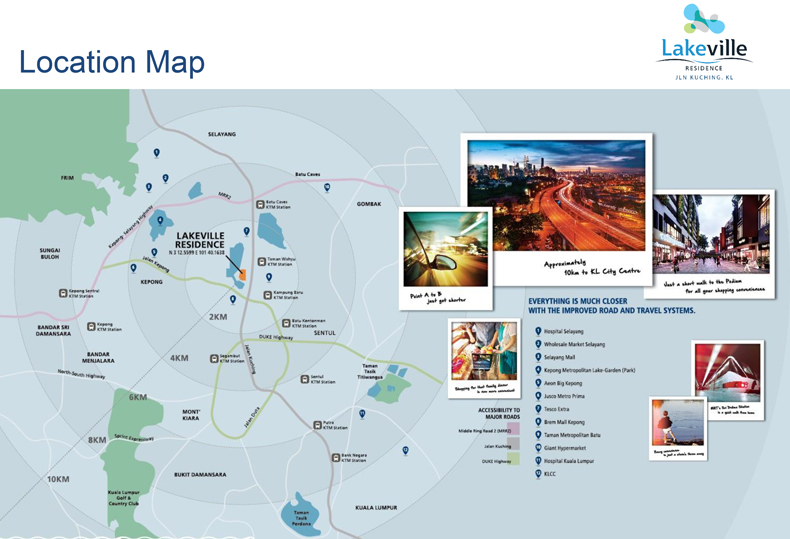Click the Kepong KTM Station icon
This screenshot has width=790, height=539.
tap(91, 326)
